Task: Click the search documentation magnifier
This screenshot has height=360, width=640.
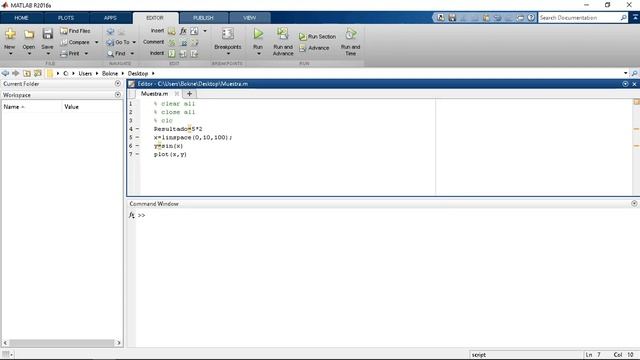Action: [623, 18]
